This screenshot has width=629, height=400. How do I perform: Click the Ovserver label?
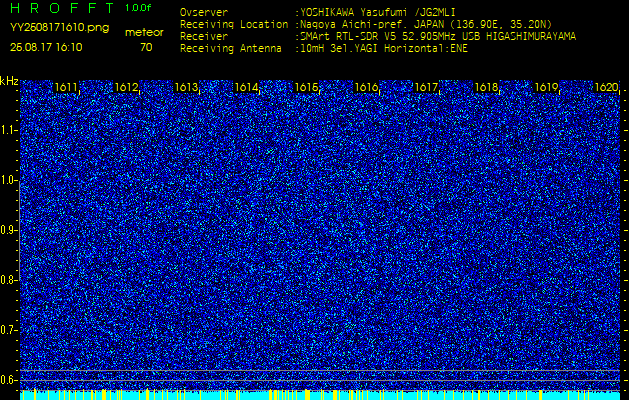(204, 12)
